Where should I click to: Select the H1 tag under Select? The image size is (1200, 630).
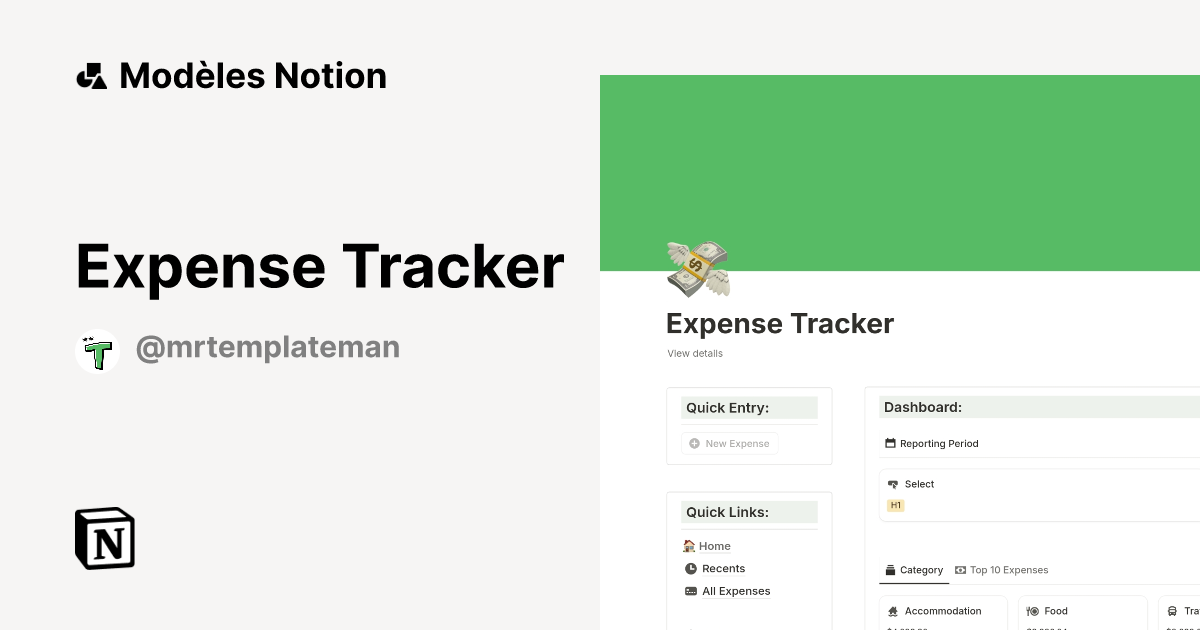coord(895,505)
